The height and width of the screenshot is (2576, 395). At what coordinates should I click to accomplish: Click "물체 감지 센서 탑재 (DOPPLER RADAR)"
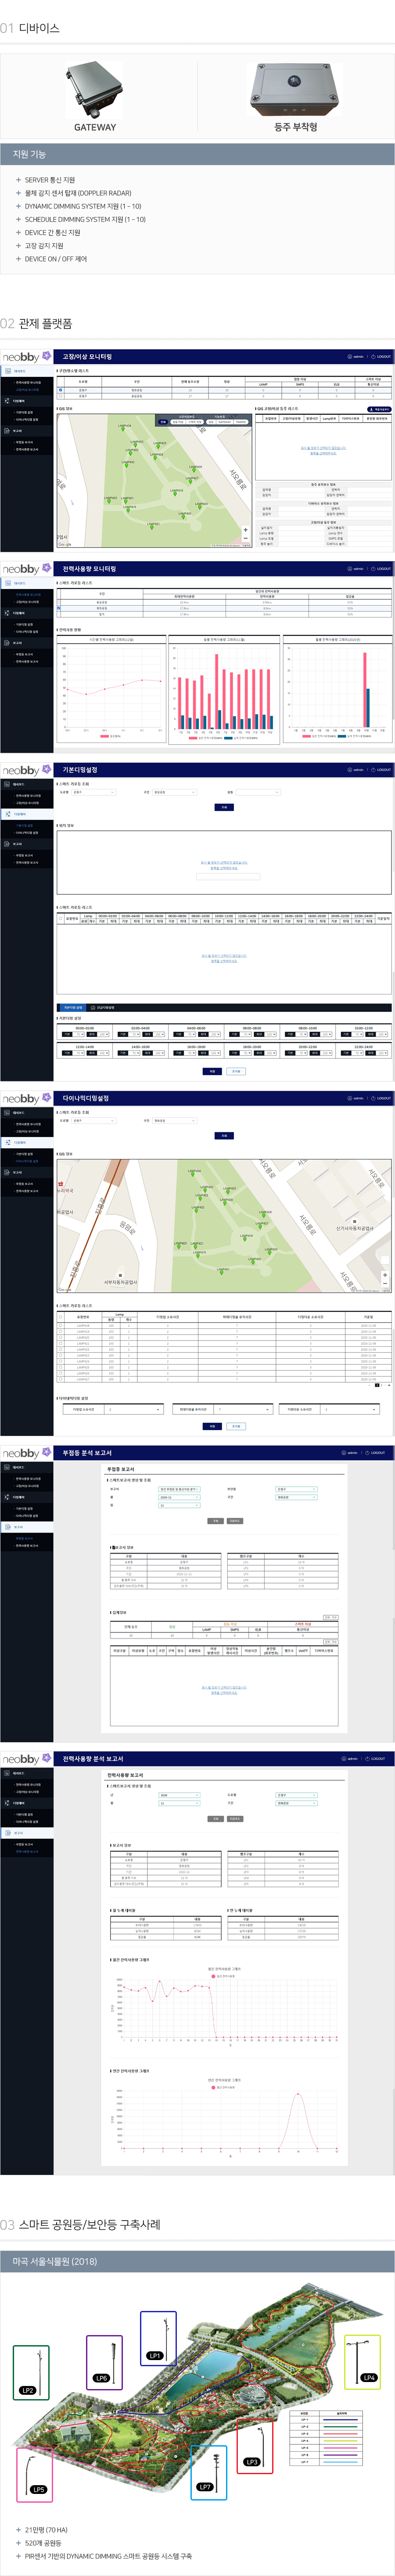[78, 193]
